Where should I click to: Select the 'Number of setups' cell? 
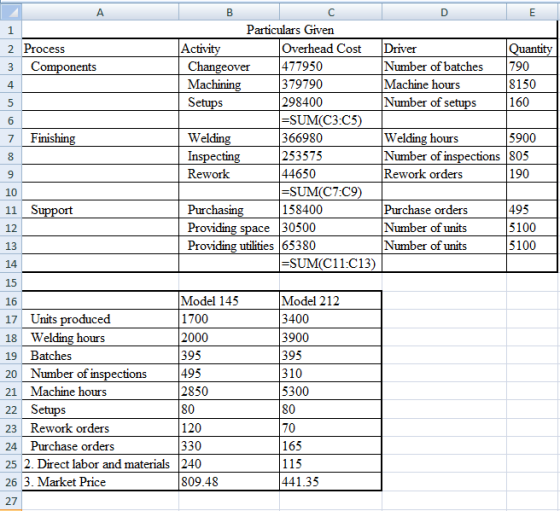point(444,102)
